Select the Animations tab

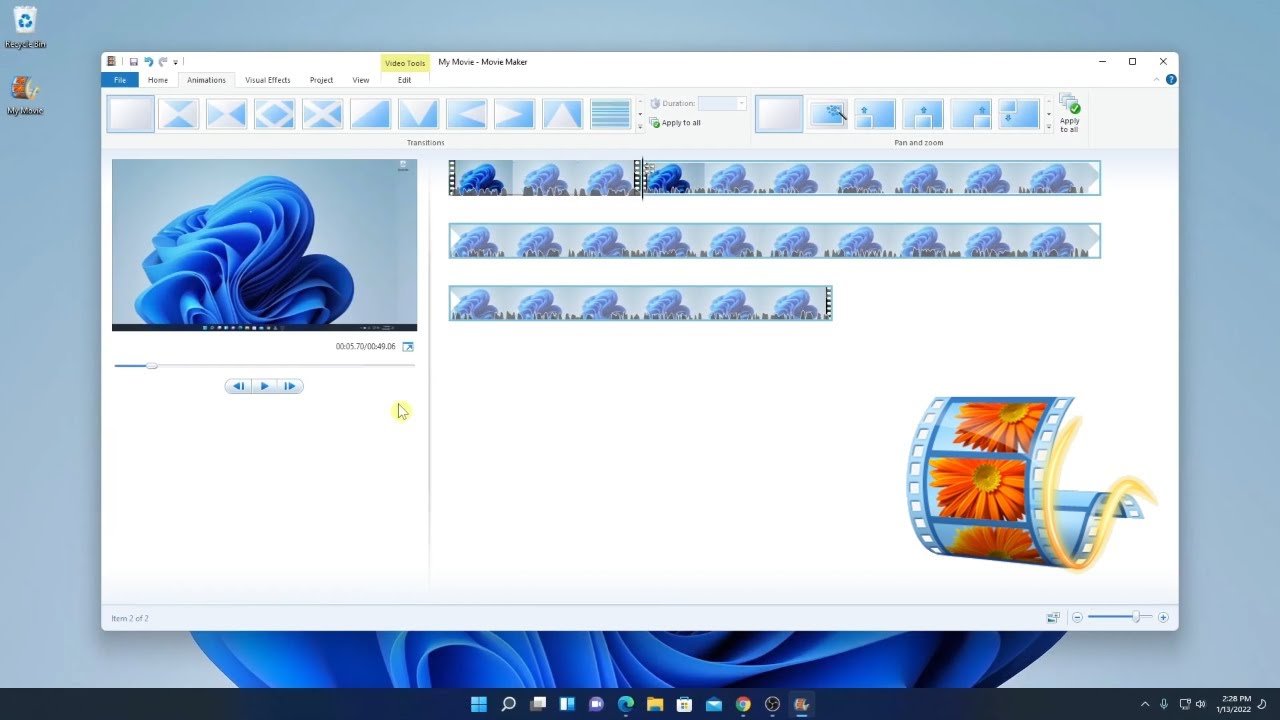coord(207,80)
